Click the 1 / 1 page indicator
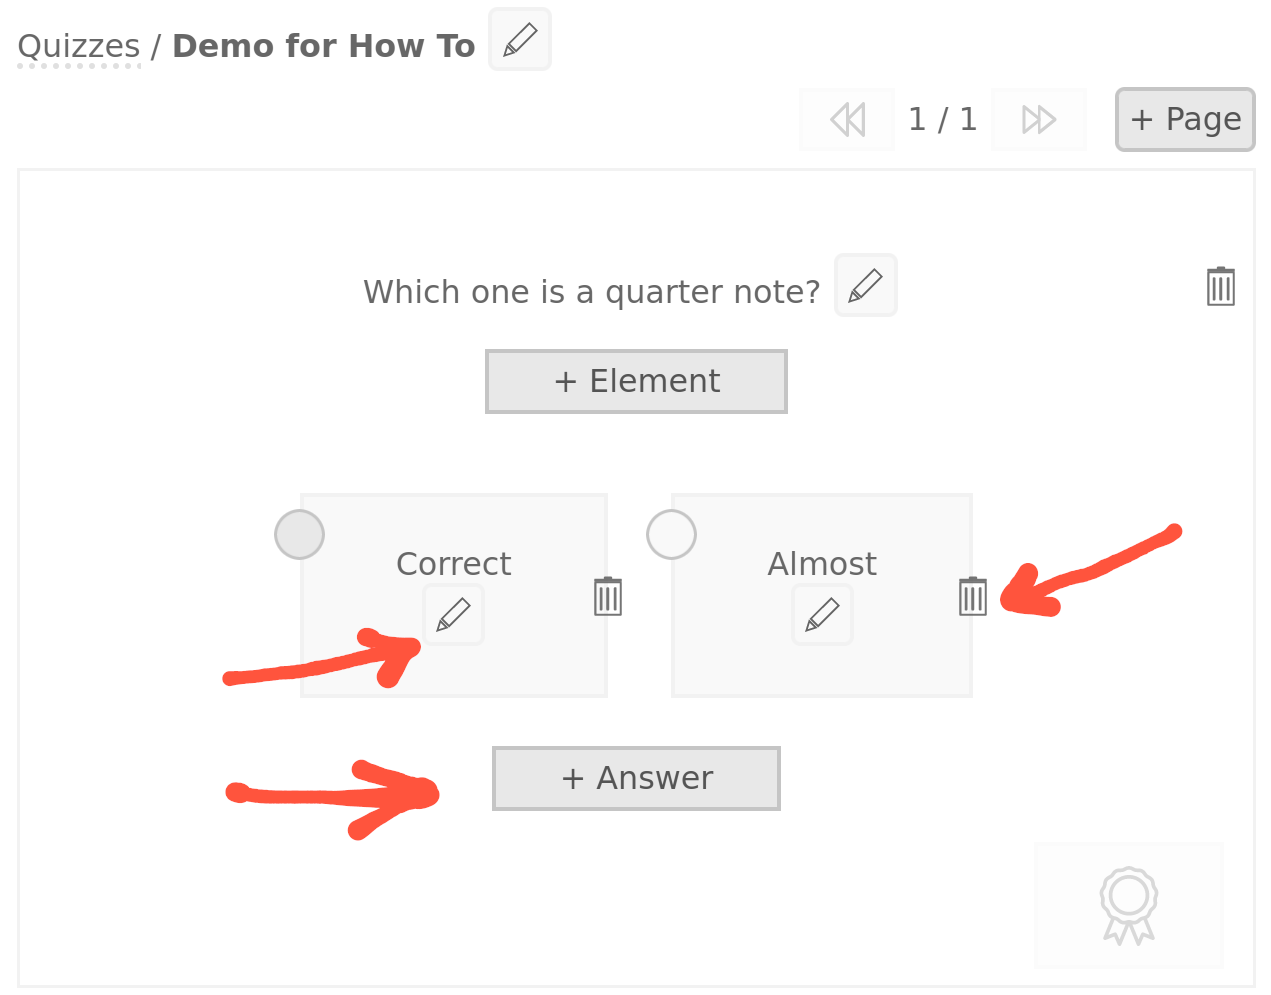The height and width of the screenshot is (995, 1271). coord(942,120)
